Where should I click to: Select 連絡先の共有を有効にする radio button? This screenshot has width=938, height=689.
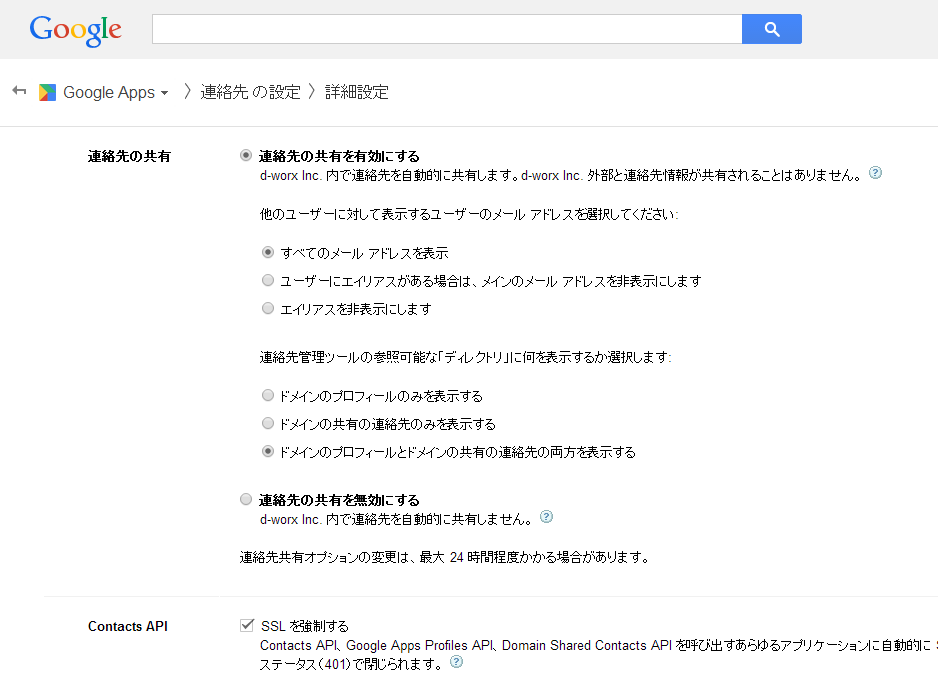point(245,155)
